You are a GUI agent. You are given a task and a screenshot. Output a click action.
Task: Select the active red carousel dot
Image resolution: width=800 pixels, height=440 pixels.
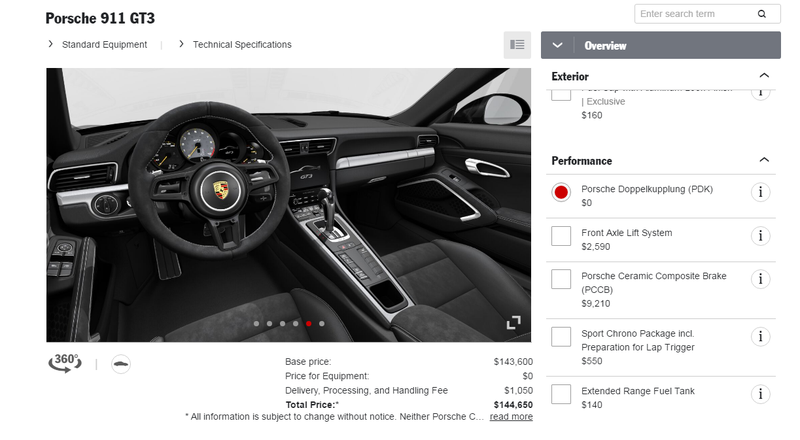[x=309, y=323]
